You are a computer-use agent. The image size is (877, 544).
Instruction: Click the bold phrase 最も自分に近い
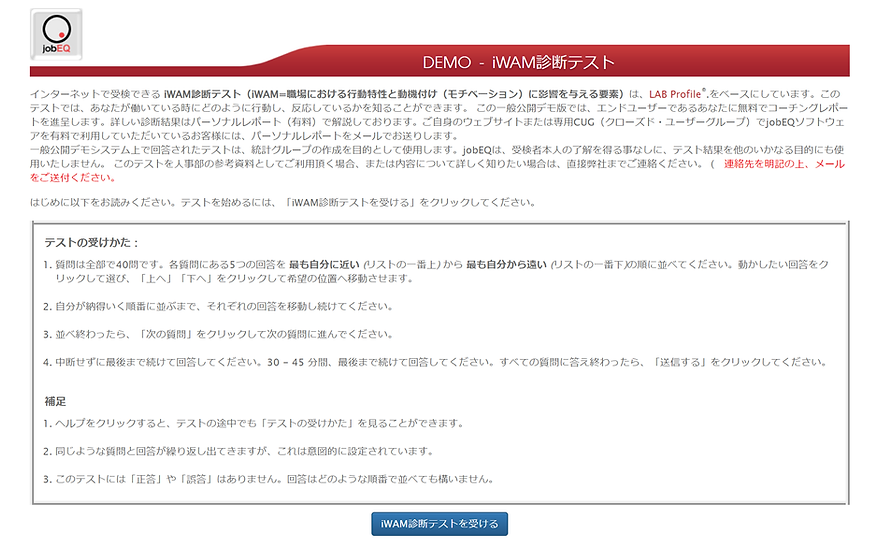[324, 264]
